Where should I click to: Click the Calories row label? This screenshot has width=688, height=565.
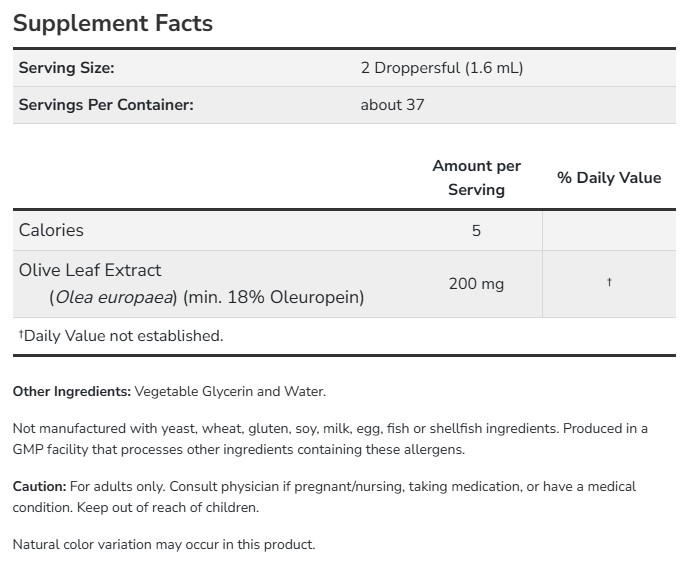(51, 230)
